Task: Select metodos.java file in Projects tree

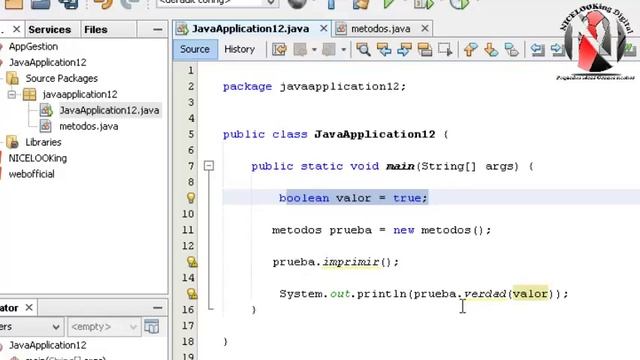Action: pos(89,127)
